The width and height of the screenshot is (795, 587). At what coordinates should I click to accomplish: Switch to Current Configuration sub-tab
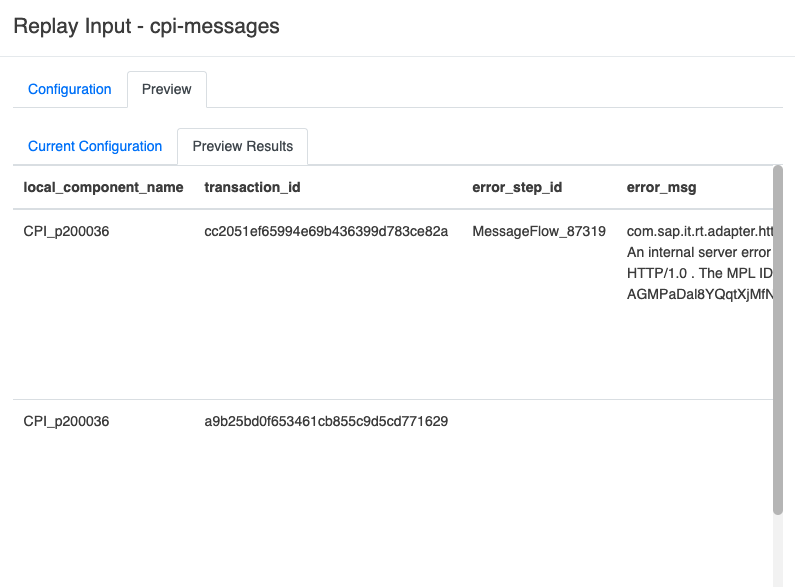click(x=95, y=146)
